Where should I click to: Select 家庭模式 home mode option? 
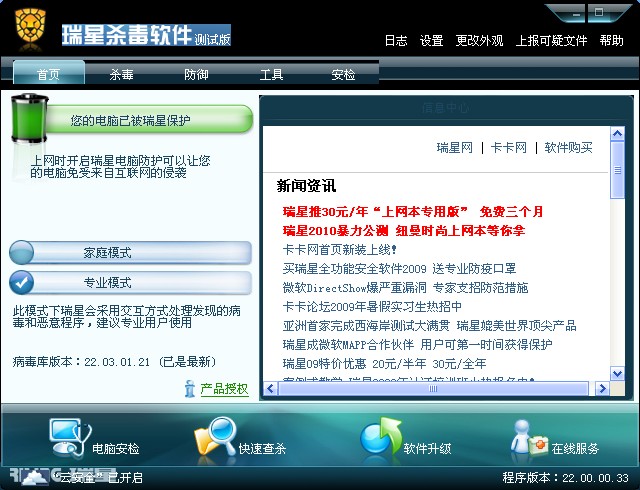(131, 253)
